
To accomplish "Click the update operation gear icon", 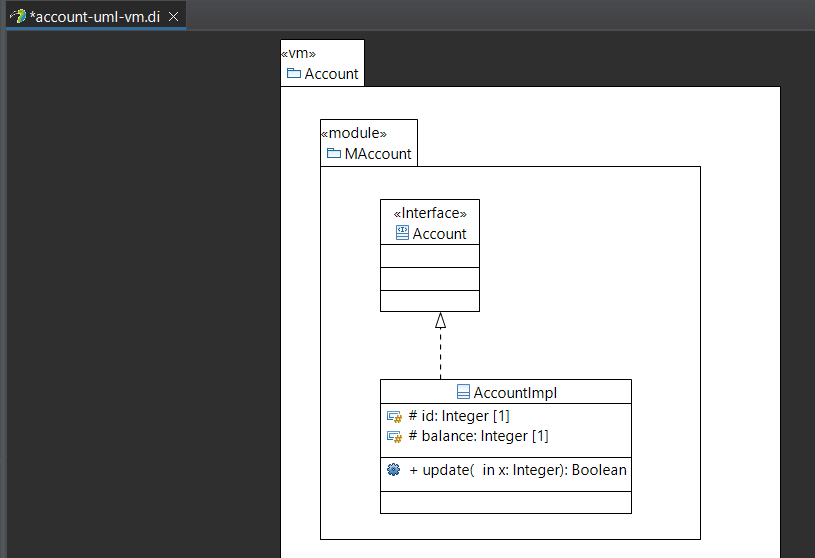I will point(393,470).
